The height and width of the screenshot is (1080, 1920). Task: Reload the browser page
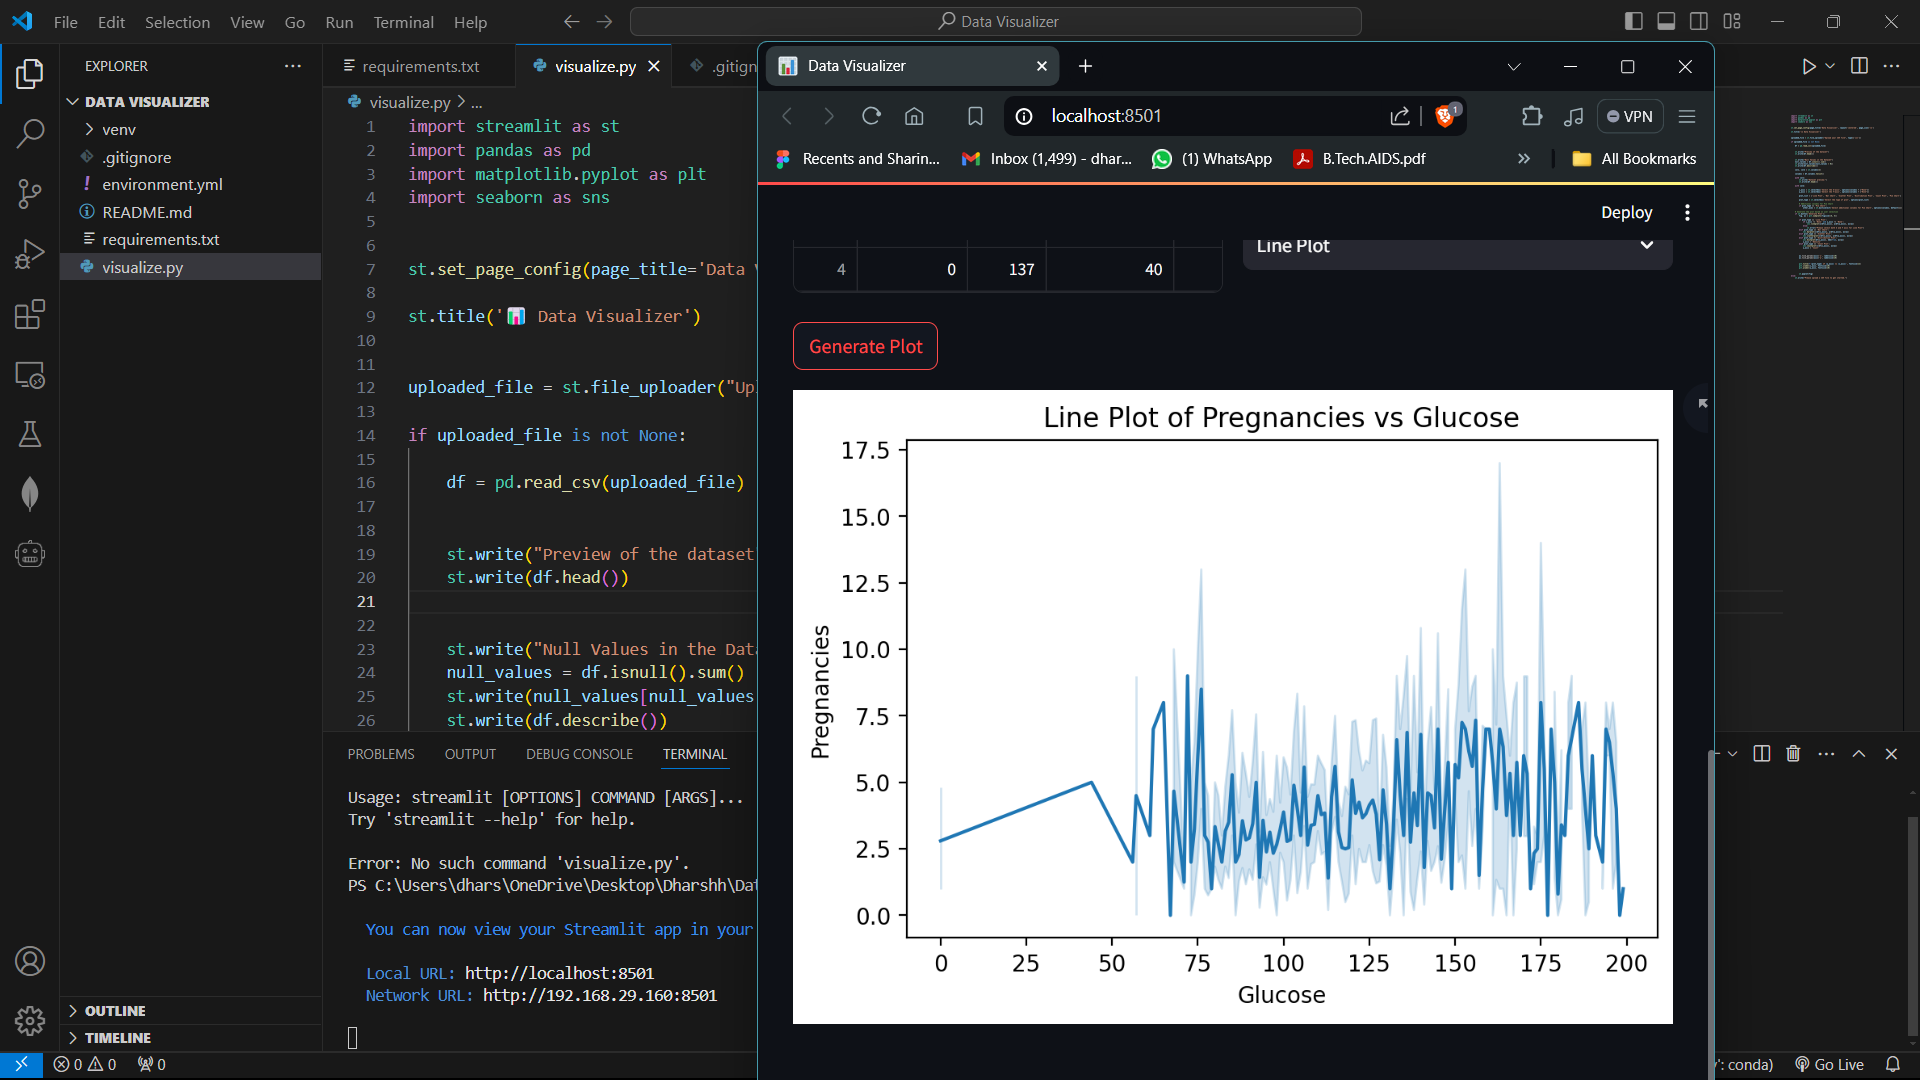871,116
